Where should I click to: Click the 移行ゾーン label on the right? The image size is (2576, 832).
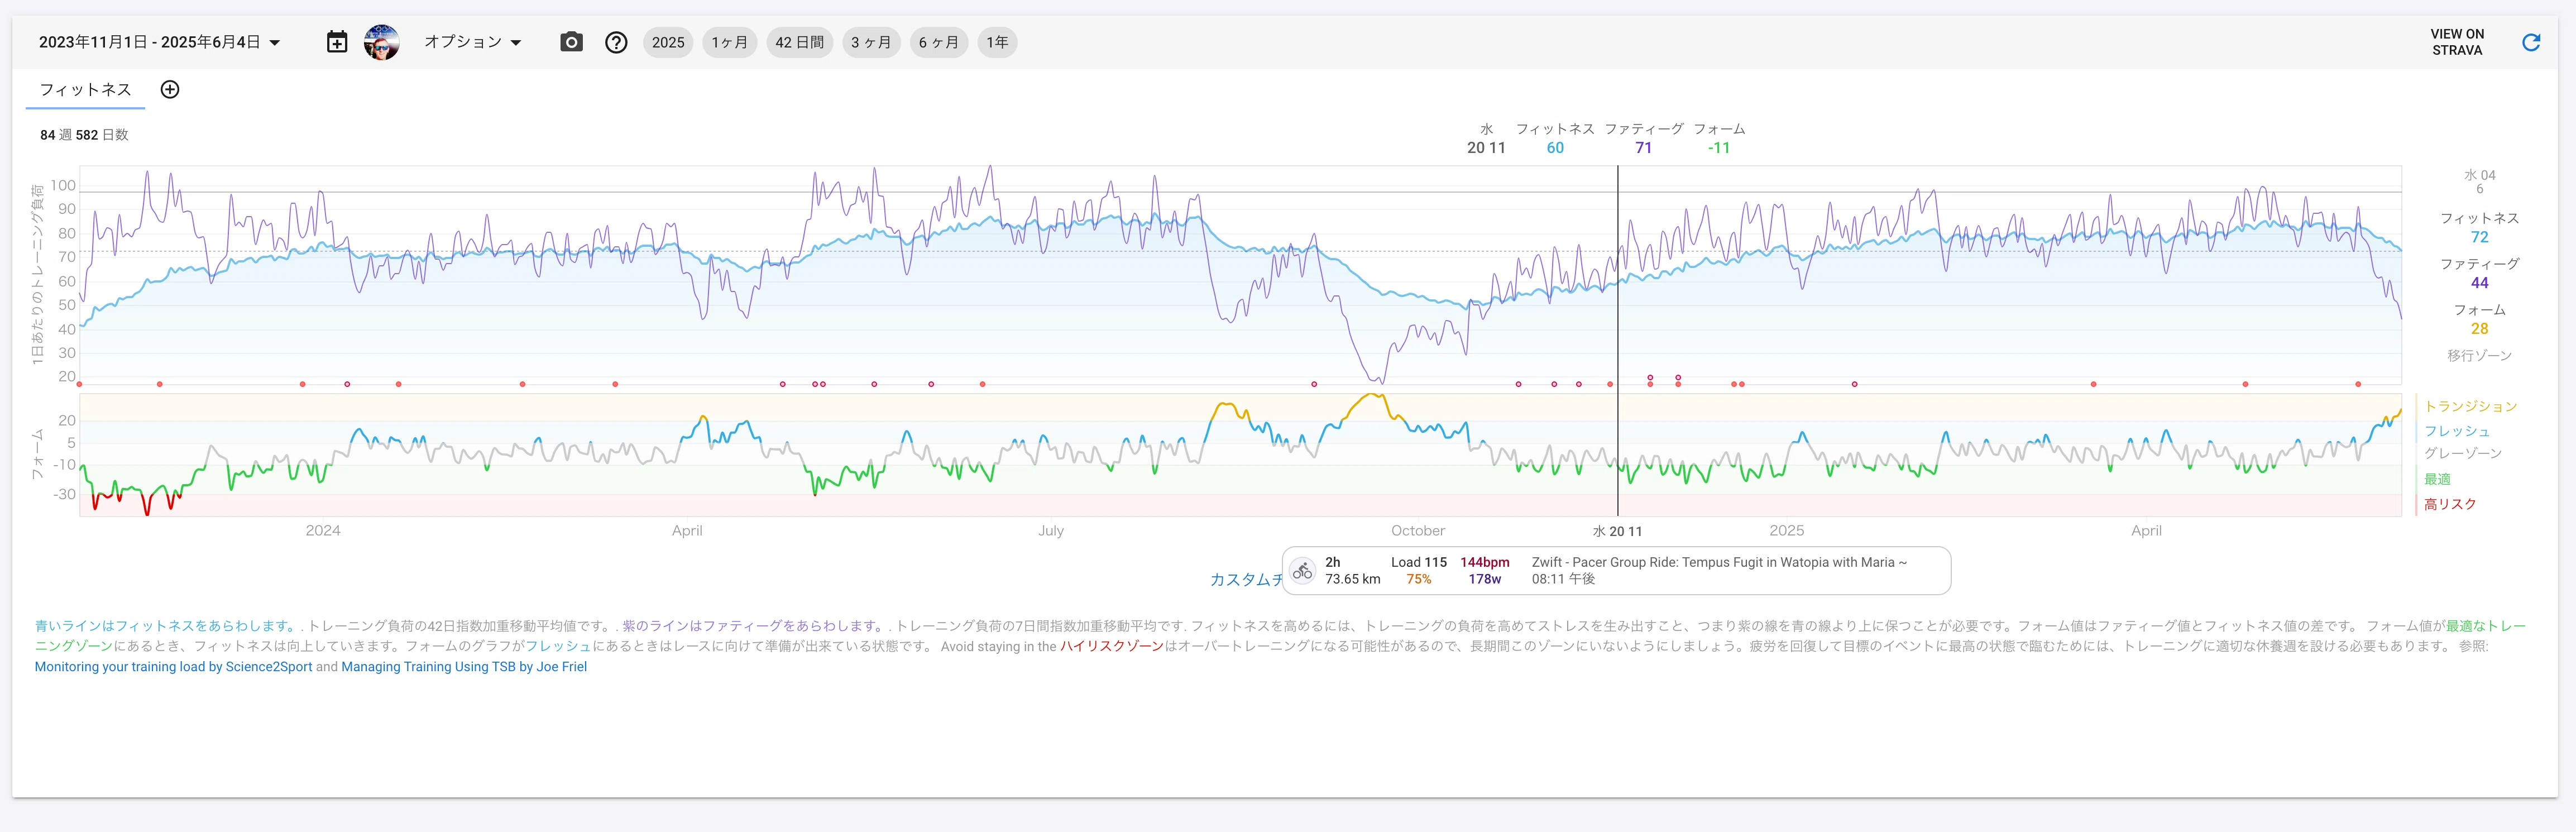(x=2479, y=355)
